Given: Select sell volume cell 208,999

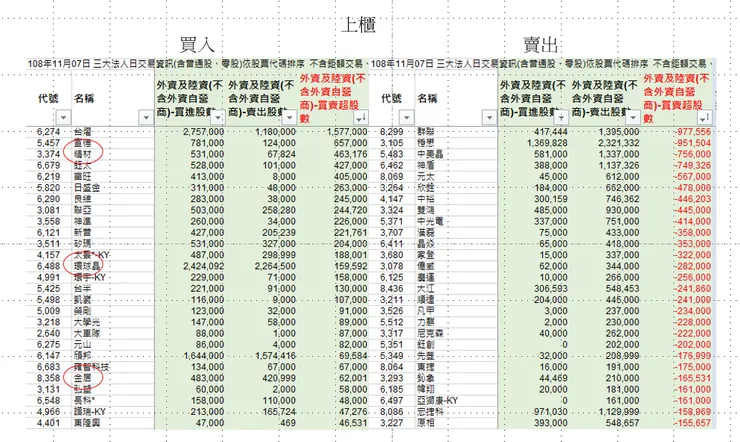Looking at the screenshot, I should point(622,356).
